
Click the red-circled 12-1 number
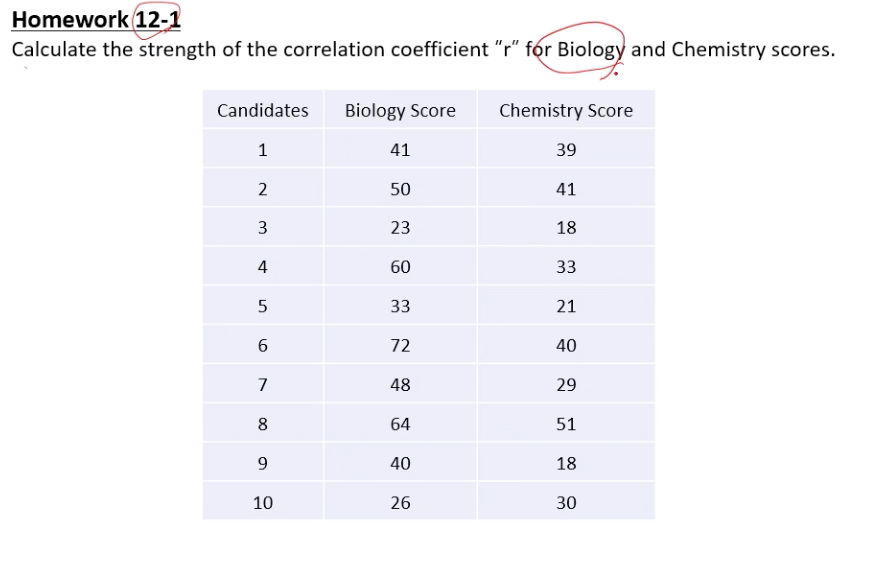pyautogui.click(x=158, y=20)
